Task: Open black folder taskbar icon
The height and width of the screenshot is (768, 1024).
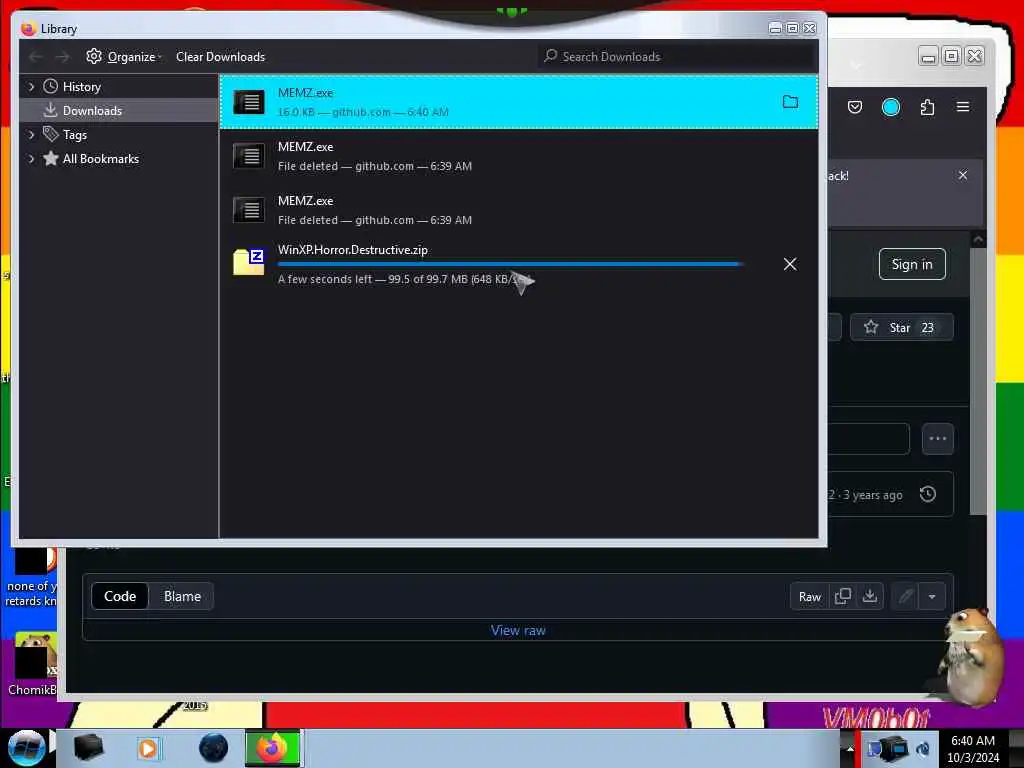Action: pos(88,748)
